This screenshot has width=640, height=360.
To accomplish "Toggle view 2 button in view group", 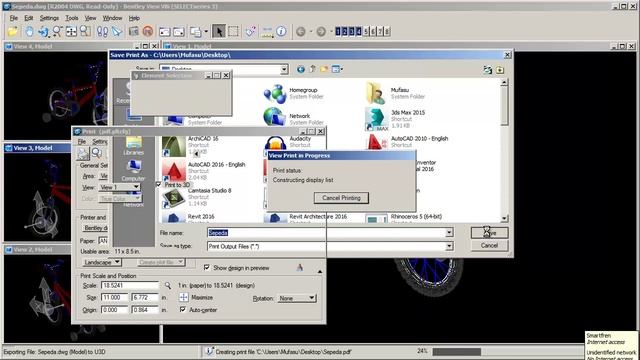I will pyautogui.click(x=345, y=31).
